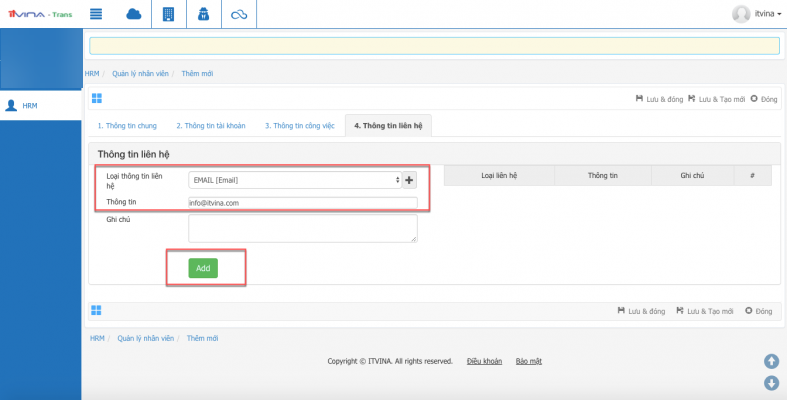787x400 pixels.
Task: Click the scroll-down arrow icon
Action: click(771, 383)
